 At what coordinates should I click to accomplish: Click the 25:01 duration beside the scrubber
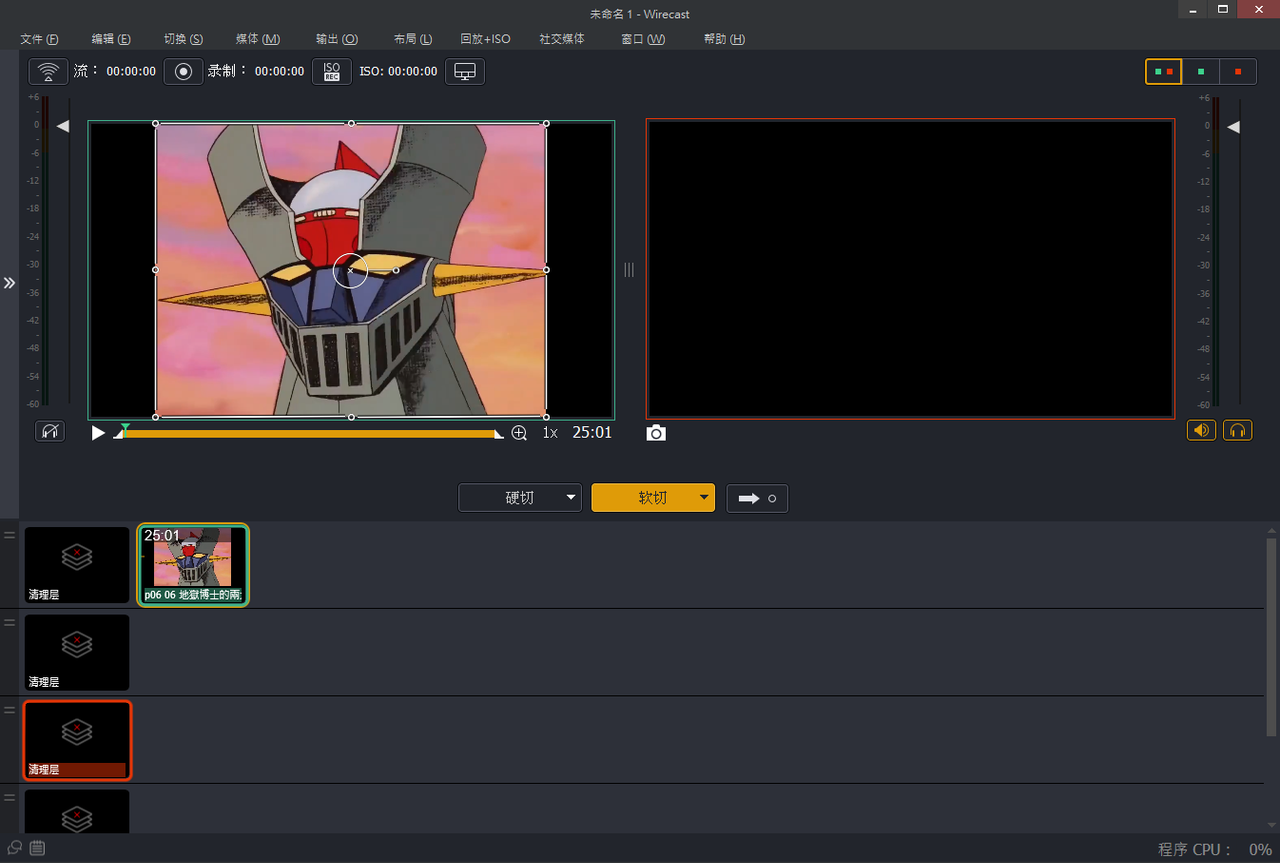pos(592,433)
